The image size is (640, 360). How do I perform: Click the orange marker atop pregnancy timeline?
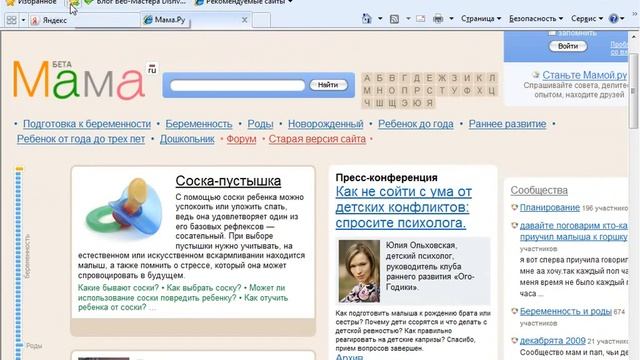[19, 169]
